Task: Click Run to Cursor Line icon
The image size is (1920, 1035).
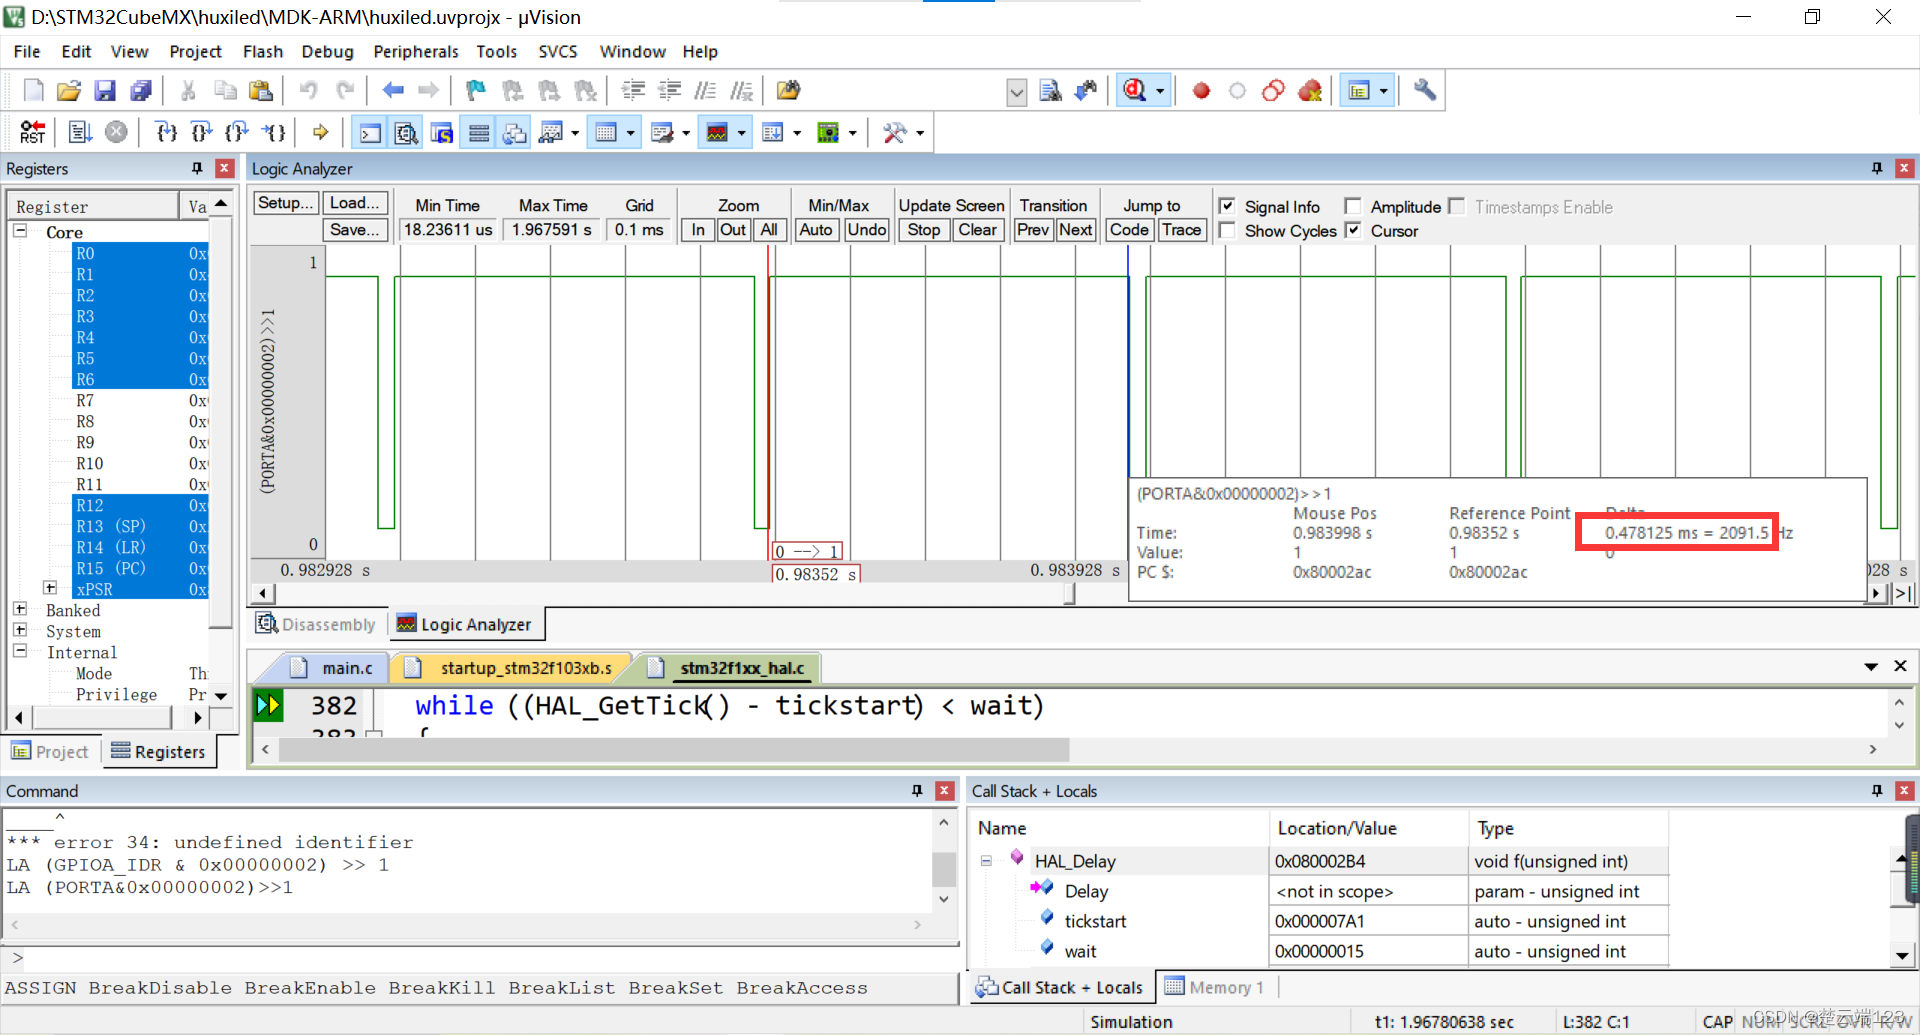Action: coord(273,132)
